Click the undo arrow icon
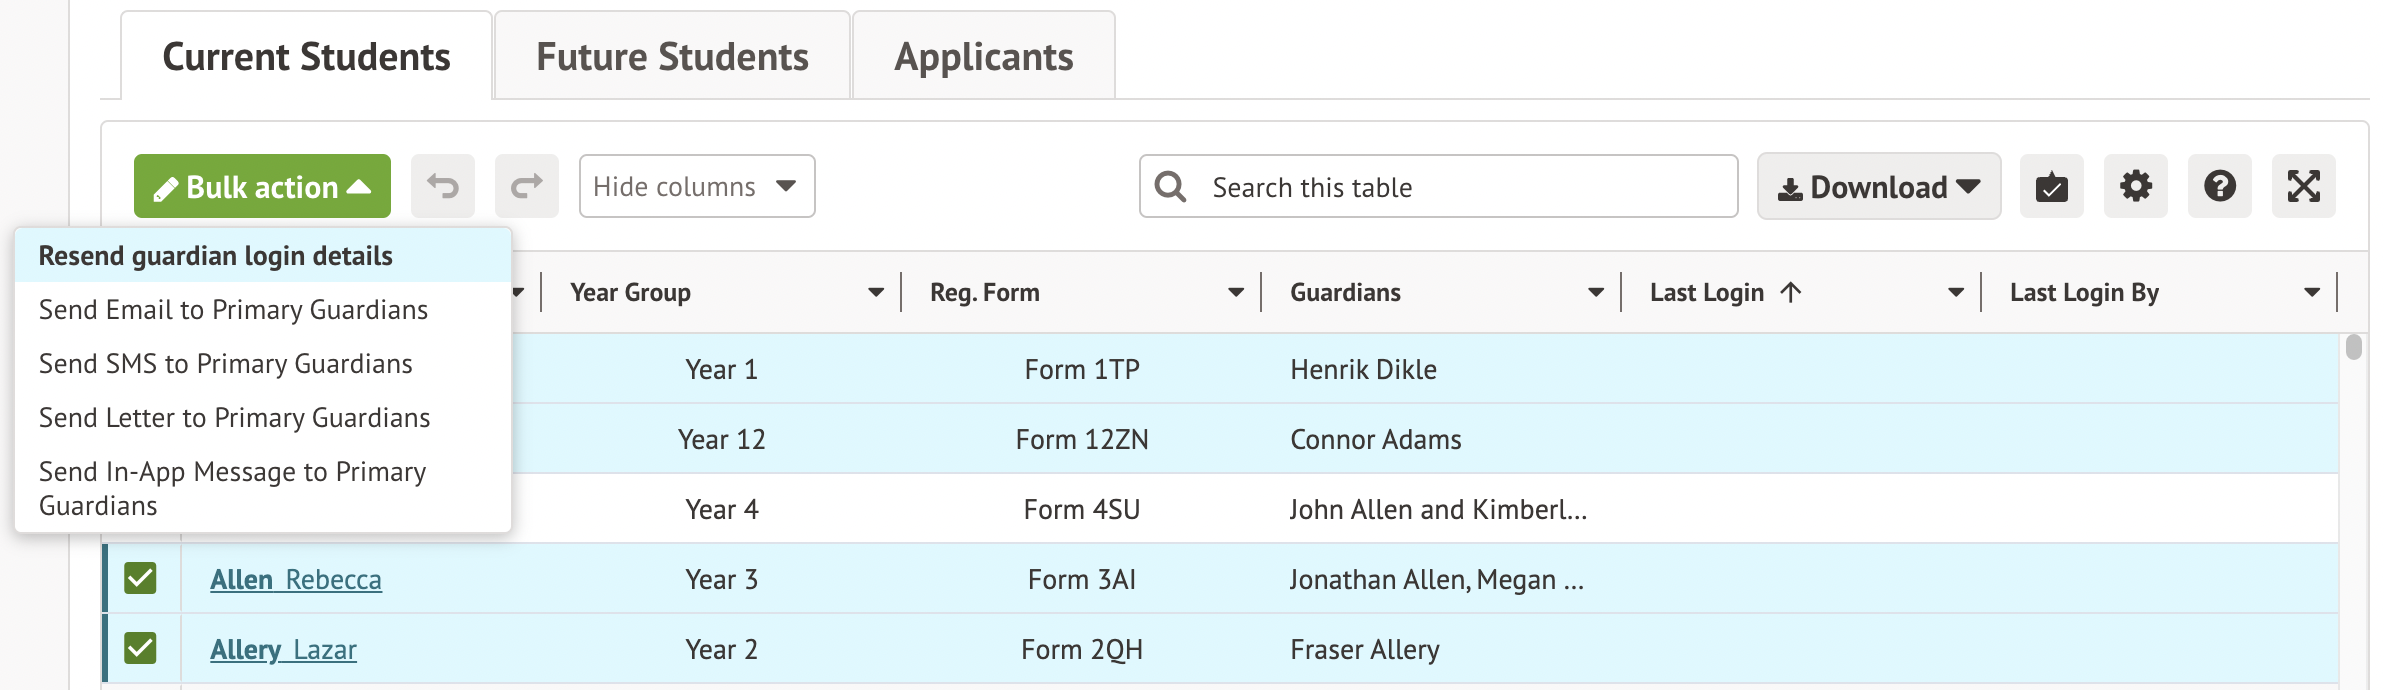The image size is (2384, 690). point(443,186)
